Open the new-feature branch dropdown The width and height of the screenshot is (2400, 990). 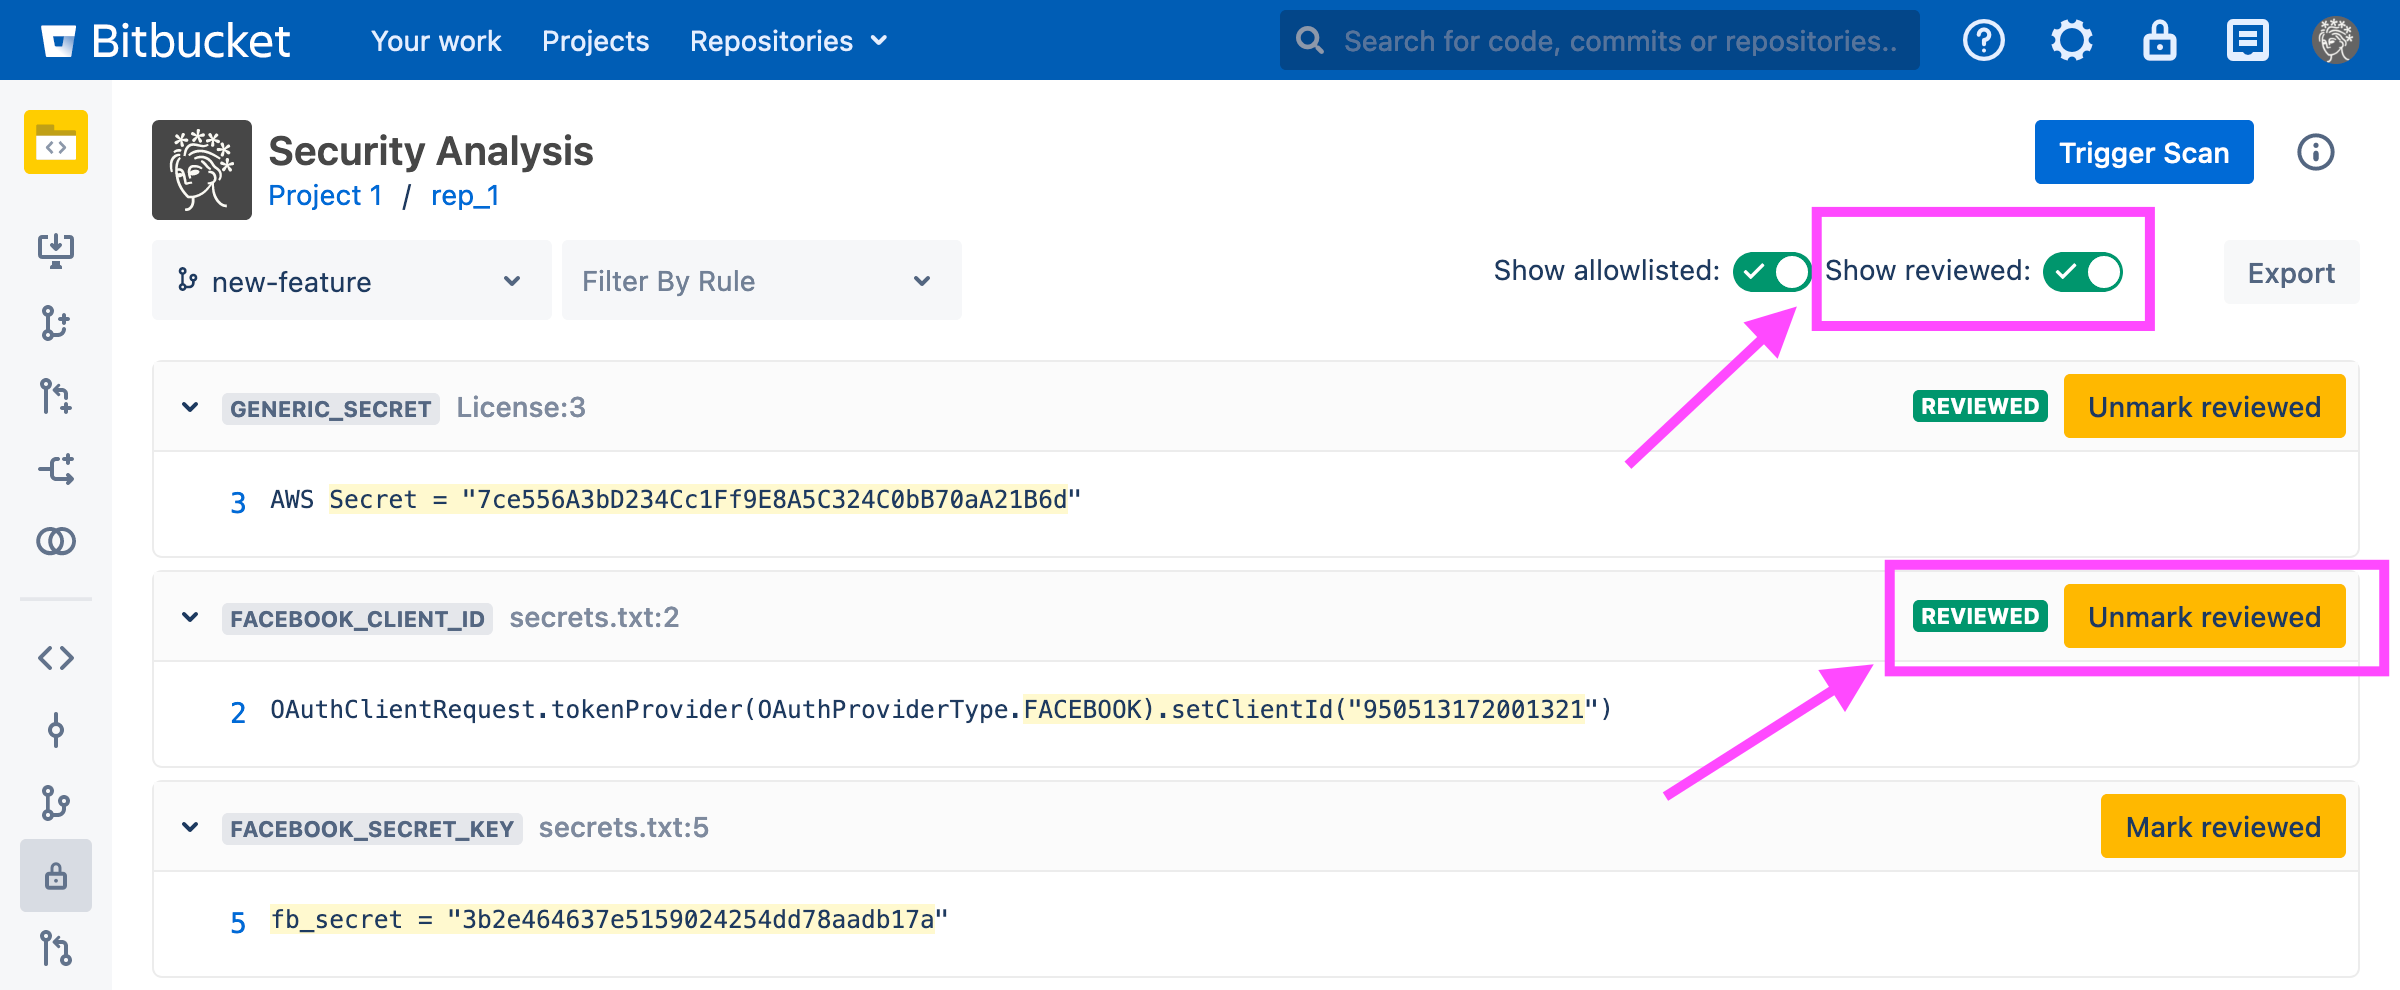click(351, 281)
